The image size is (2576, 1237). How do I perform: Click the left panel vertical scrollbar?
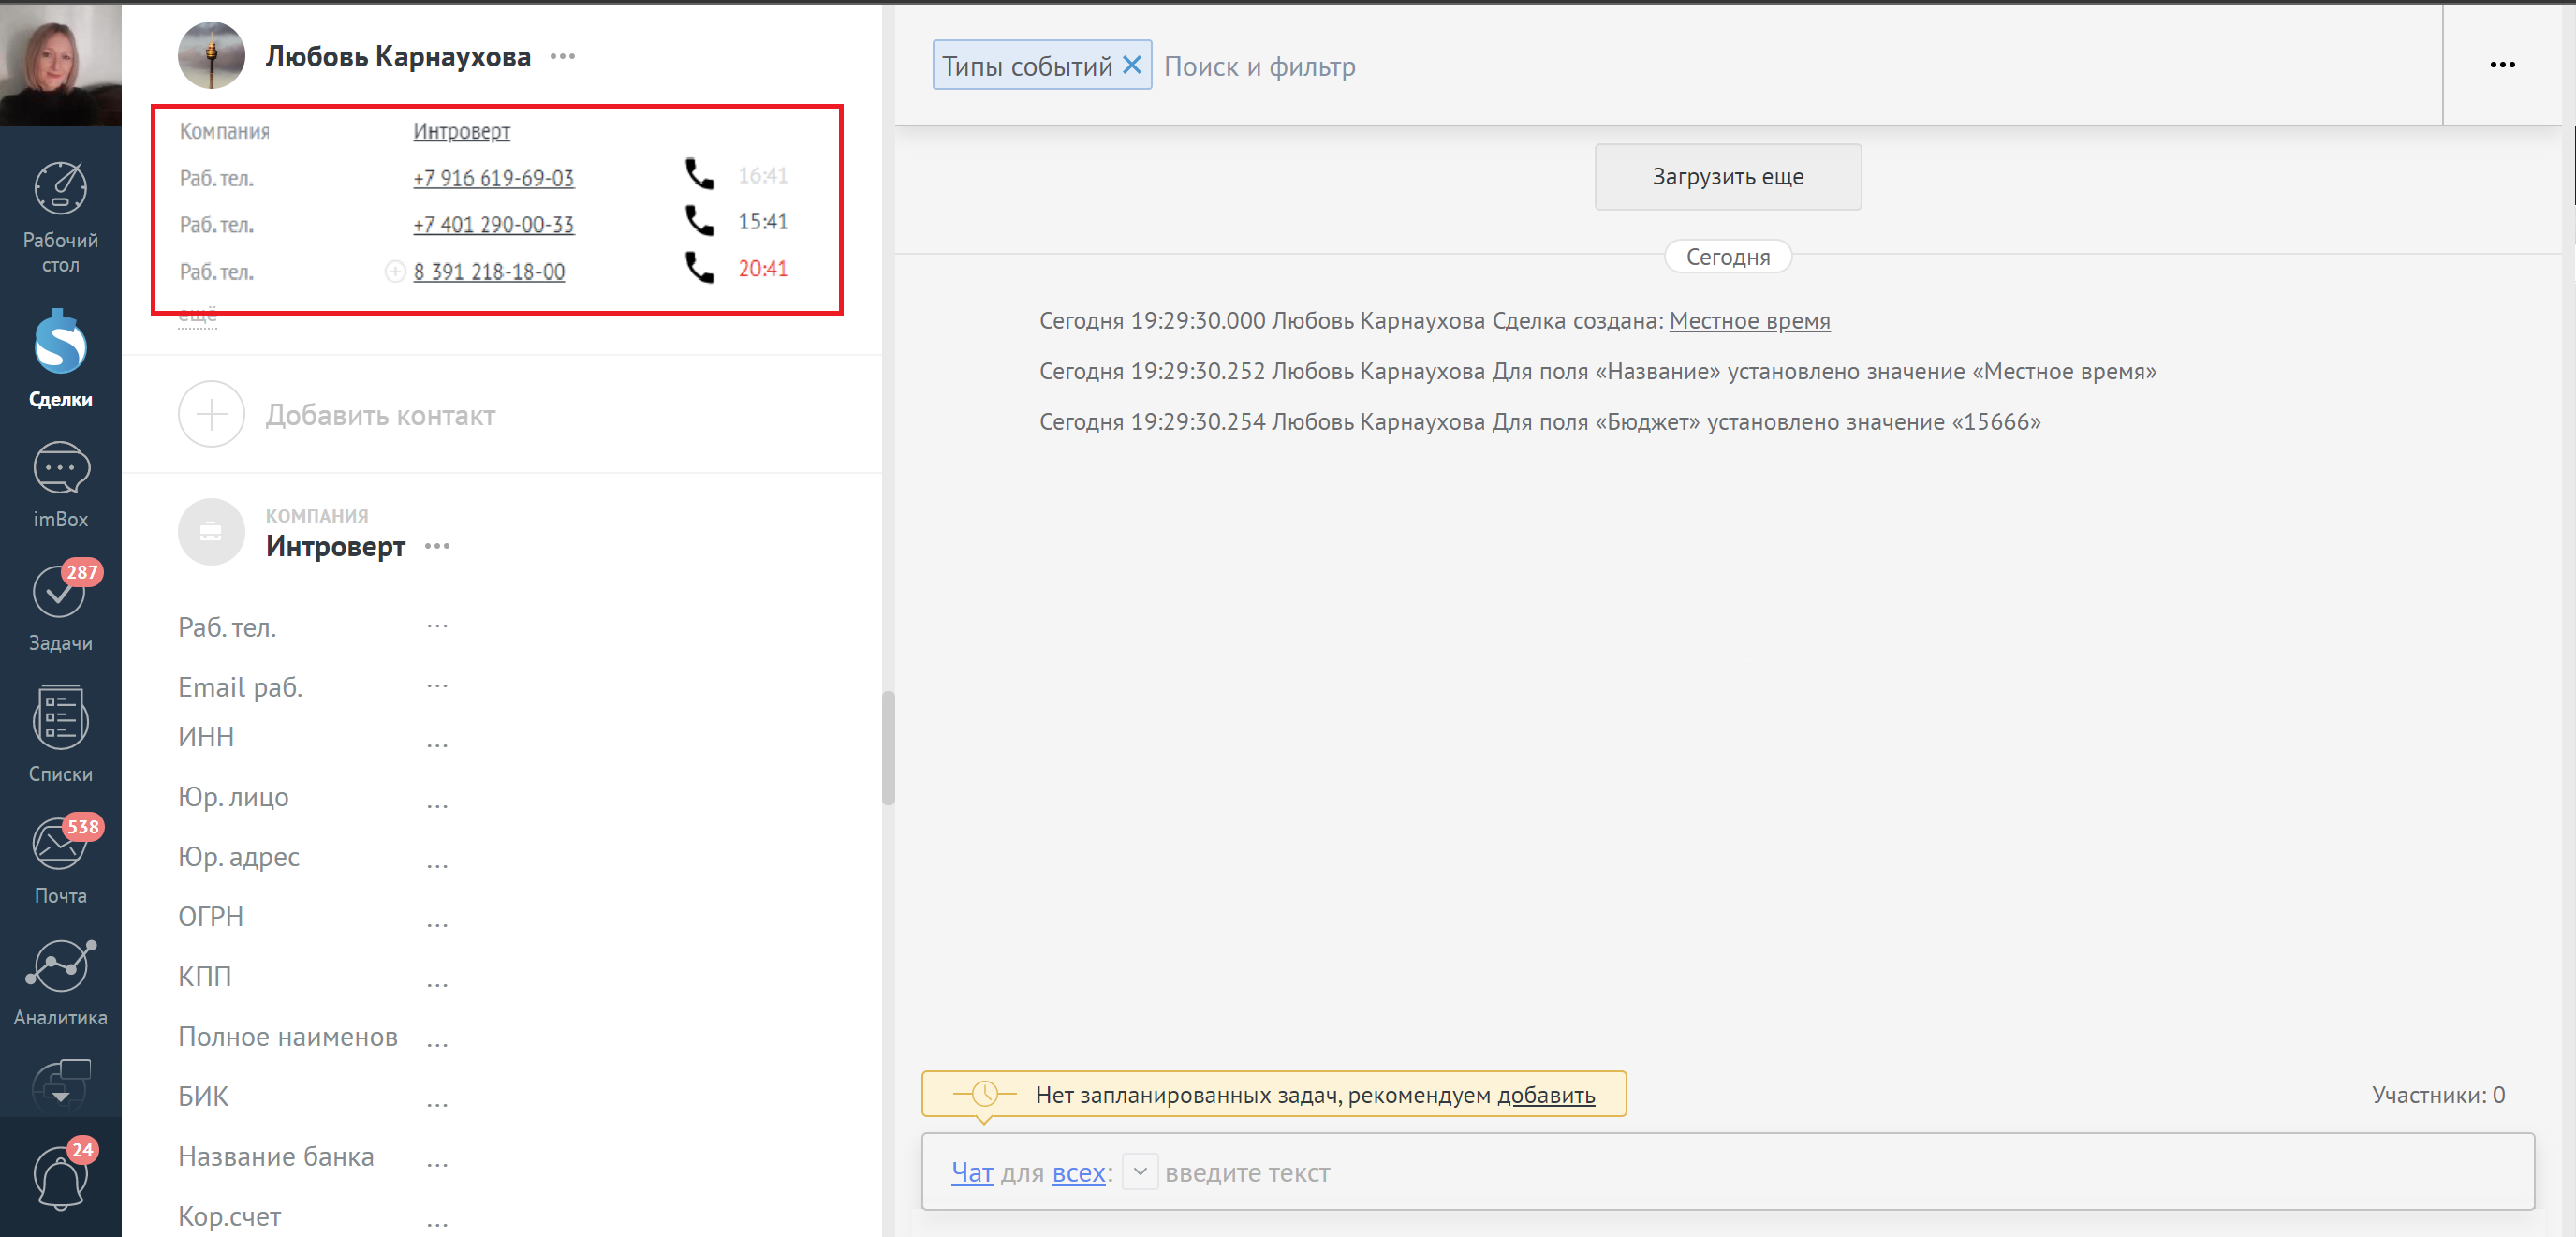tap(888, 747)
